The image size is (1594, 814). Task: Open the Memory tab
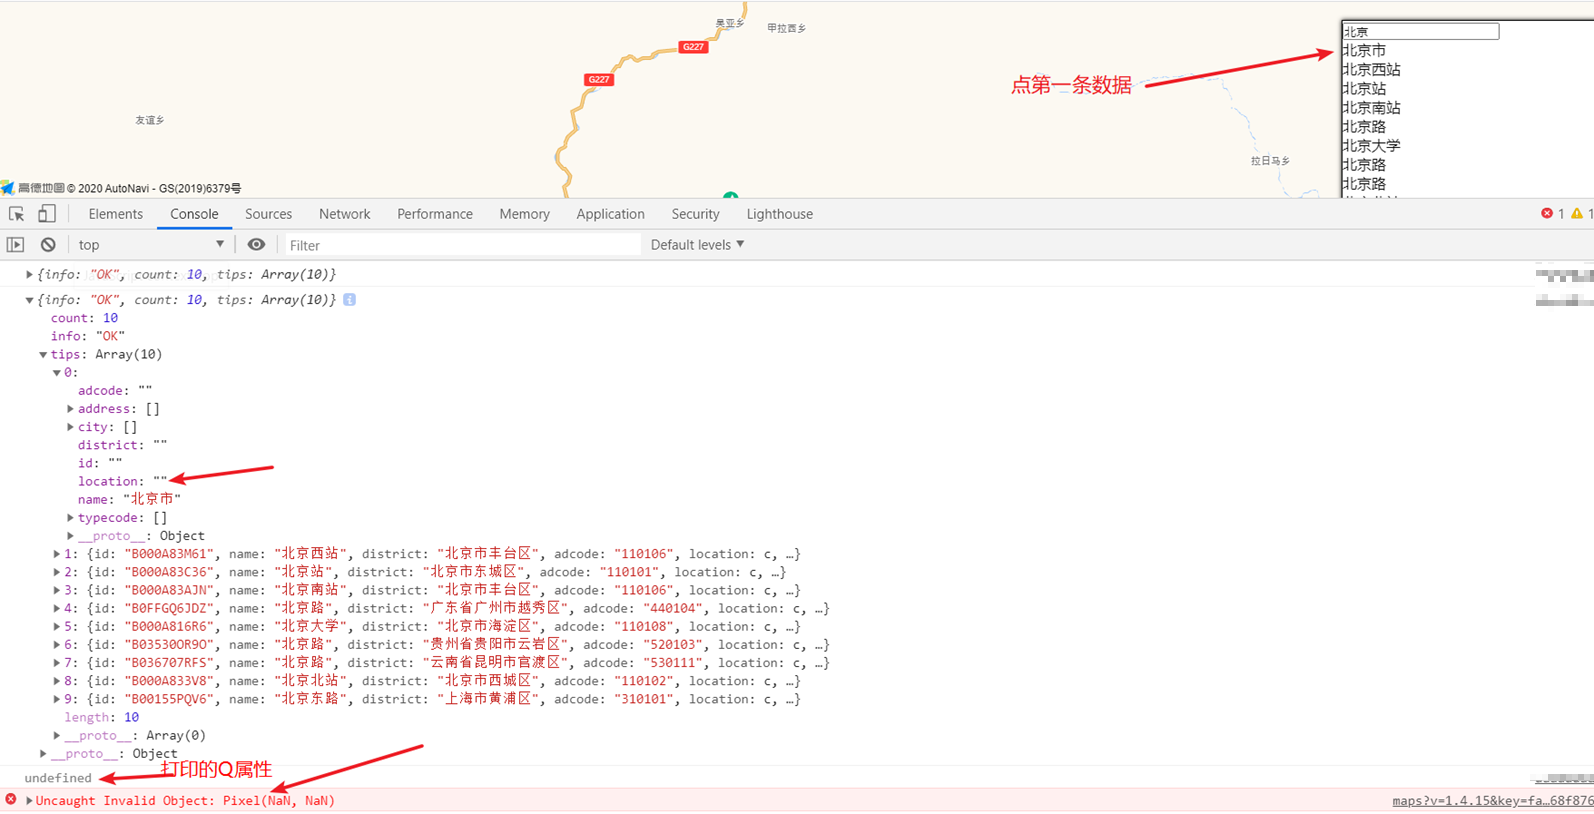coord(524,214)
